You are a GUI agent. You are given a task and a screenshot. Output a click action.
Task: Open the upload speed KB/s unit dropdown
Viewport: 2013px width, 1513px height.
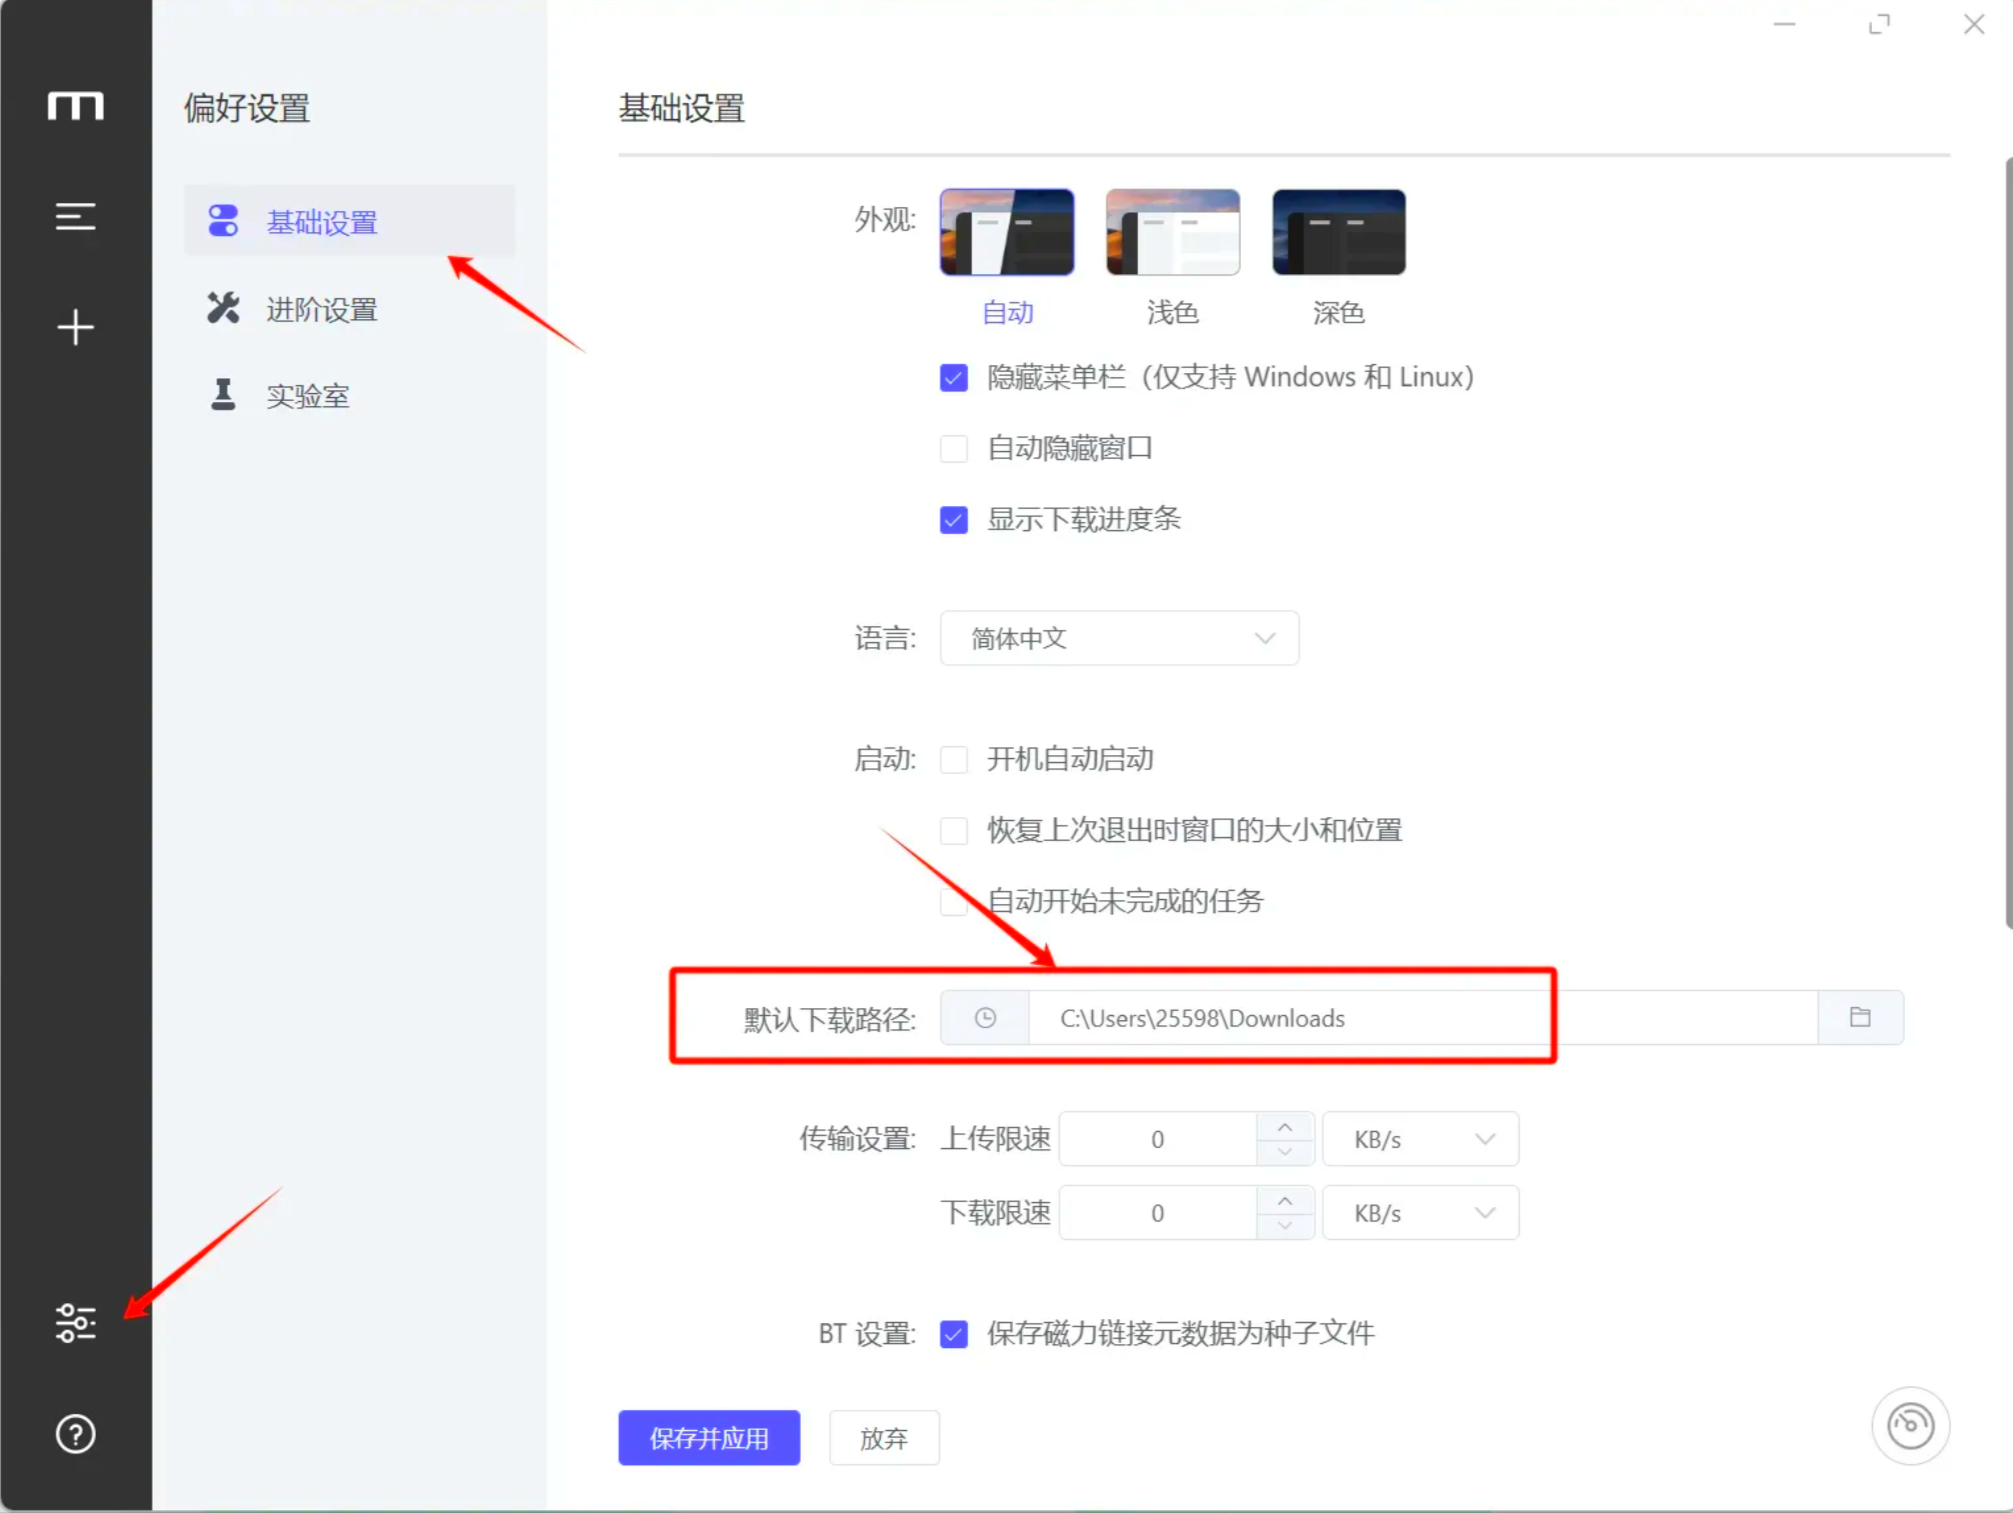tap(1420, 1139)
